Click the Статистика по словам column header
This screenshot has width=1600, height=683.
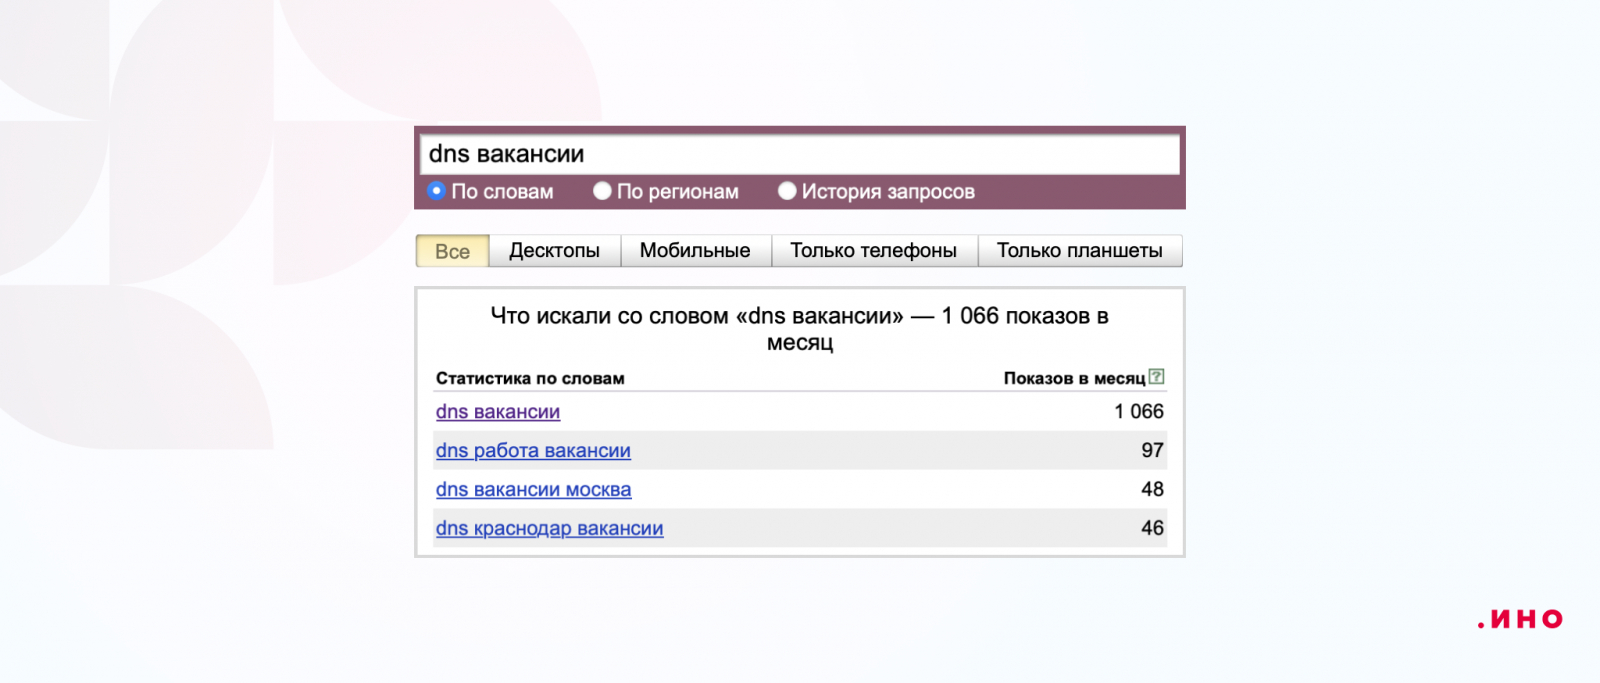coord(530,378)
